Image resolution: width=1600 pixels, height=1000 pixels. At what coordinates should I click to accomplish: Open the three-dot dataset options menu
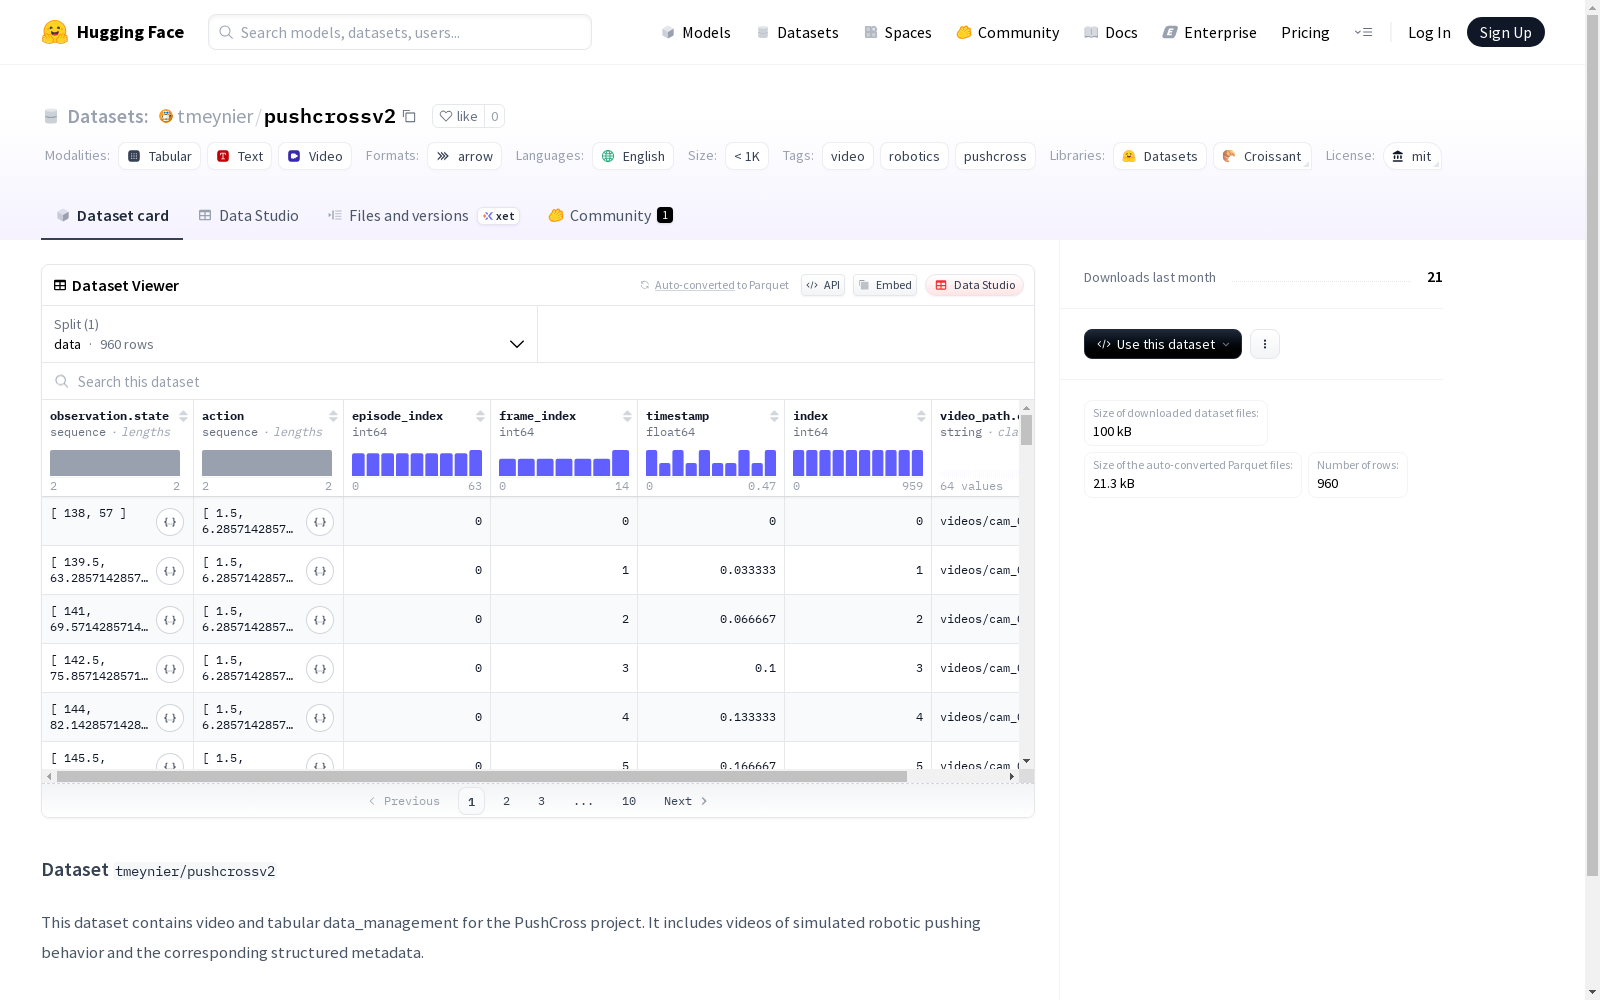click(x=1265, y=344)
